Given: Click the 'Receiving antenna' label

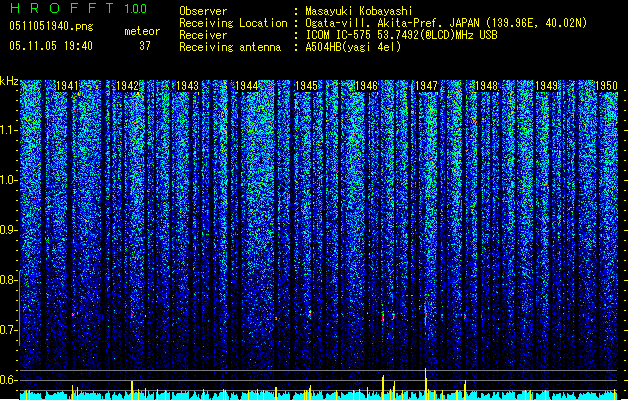Looking at the screenshot, I should click(x=230, y=47).
